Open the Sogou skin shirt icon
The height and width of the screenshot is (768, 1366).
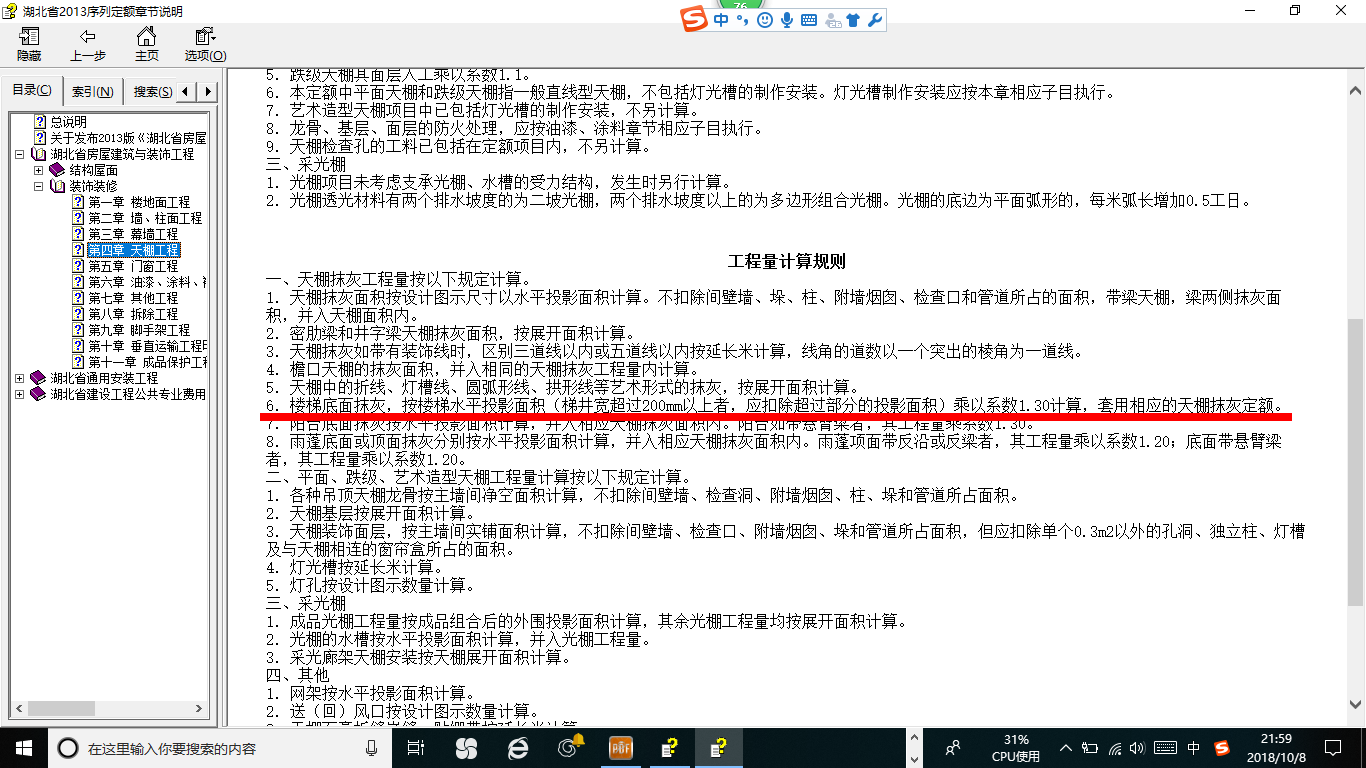pyautogui.click(x=853, y=20)
